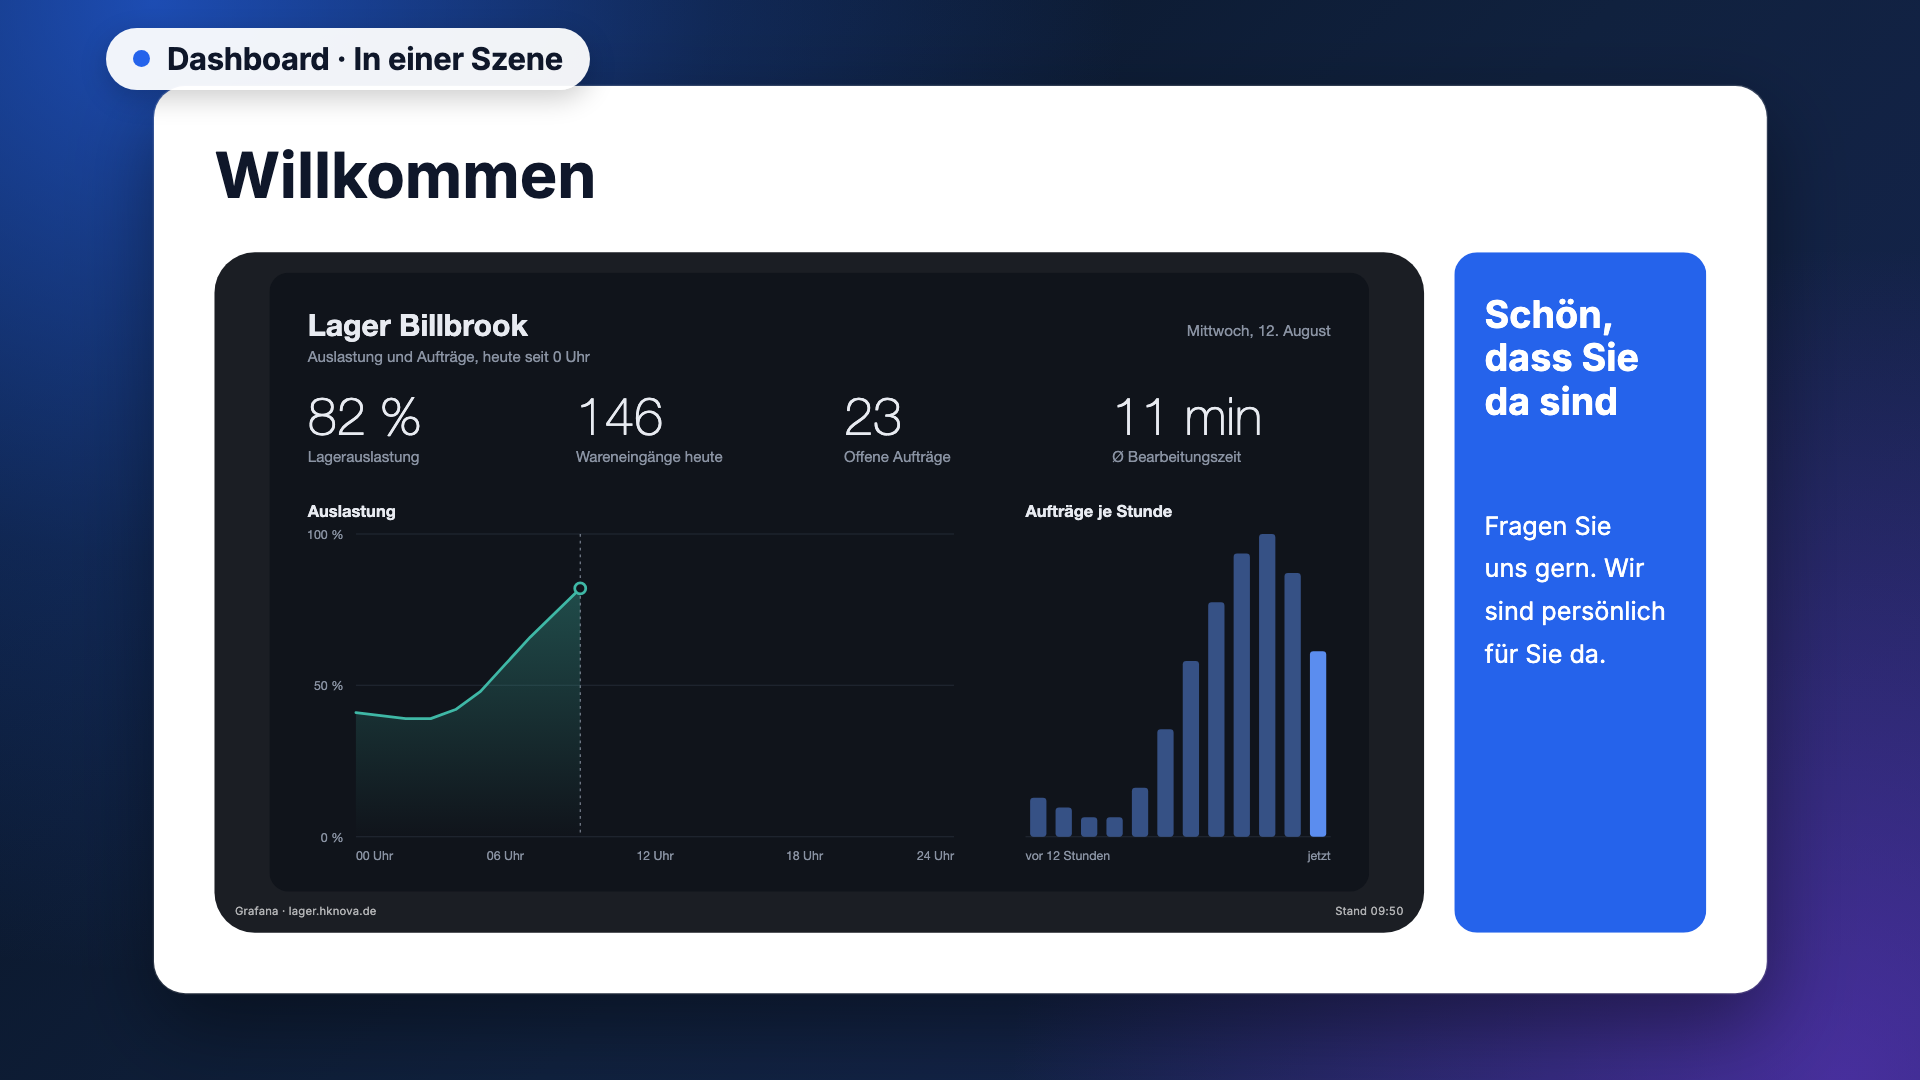Click the date 'Mittwoch, 12. August'
Screen dimensions: 1920x1080
pyautogui.click(x=1258, y=331)
